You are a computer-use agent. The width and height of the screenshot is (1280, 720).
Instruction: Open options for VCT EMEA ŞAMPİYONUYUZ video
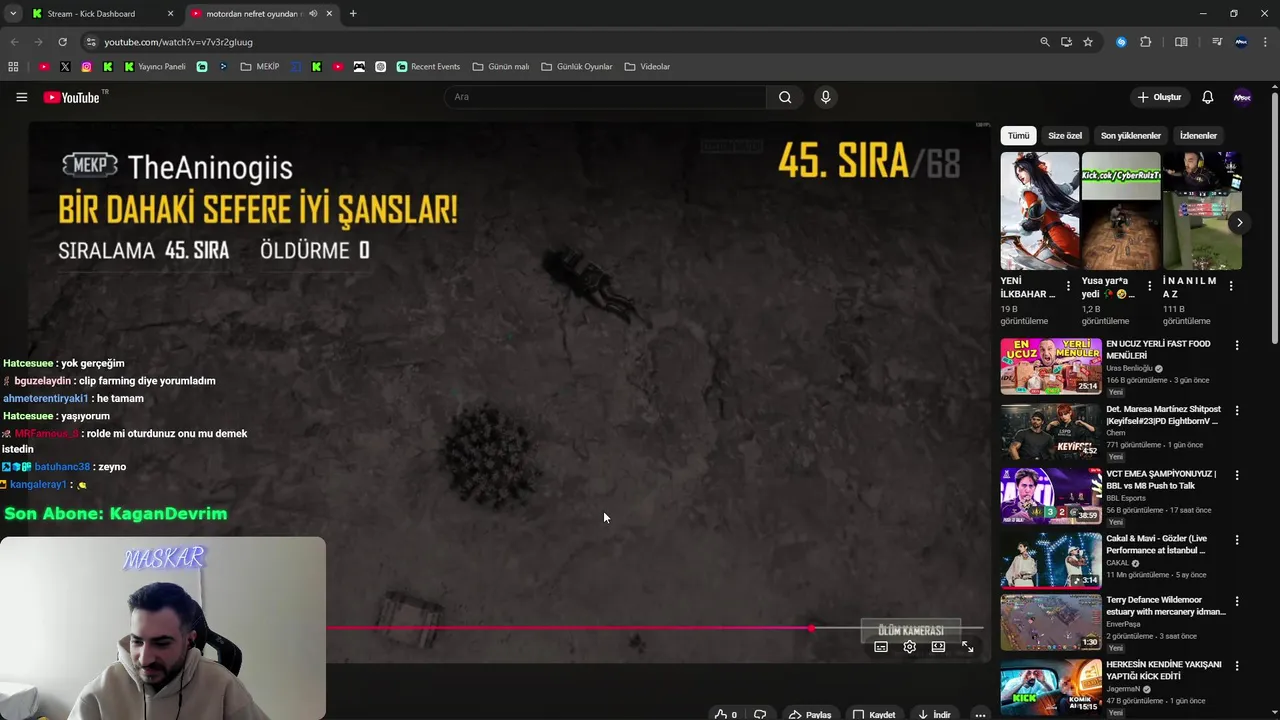click(x=1237, y=475)
